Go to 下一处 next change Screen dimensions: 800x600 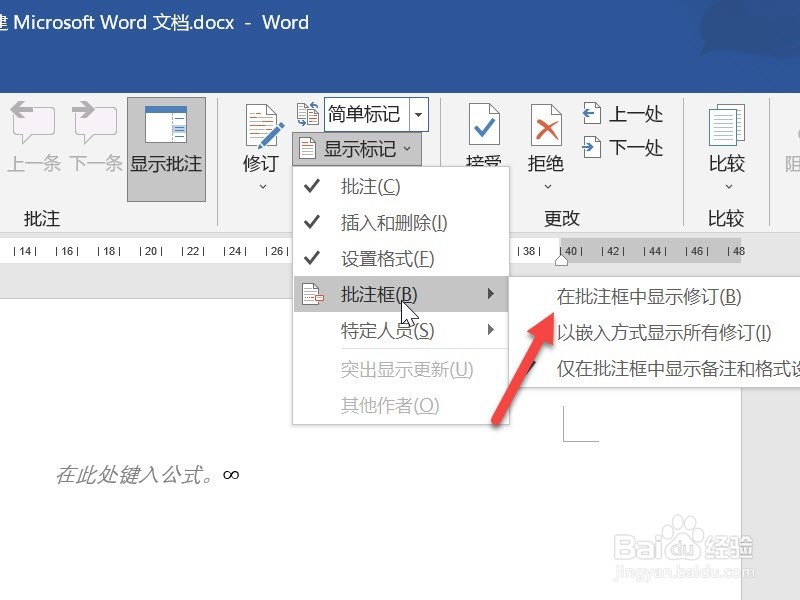tap(622, 147)
